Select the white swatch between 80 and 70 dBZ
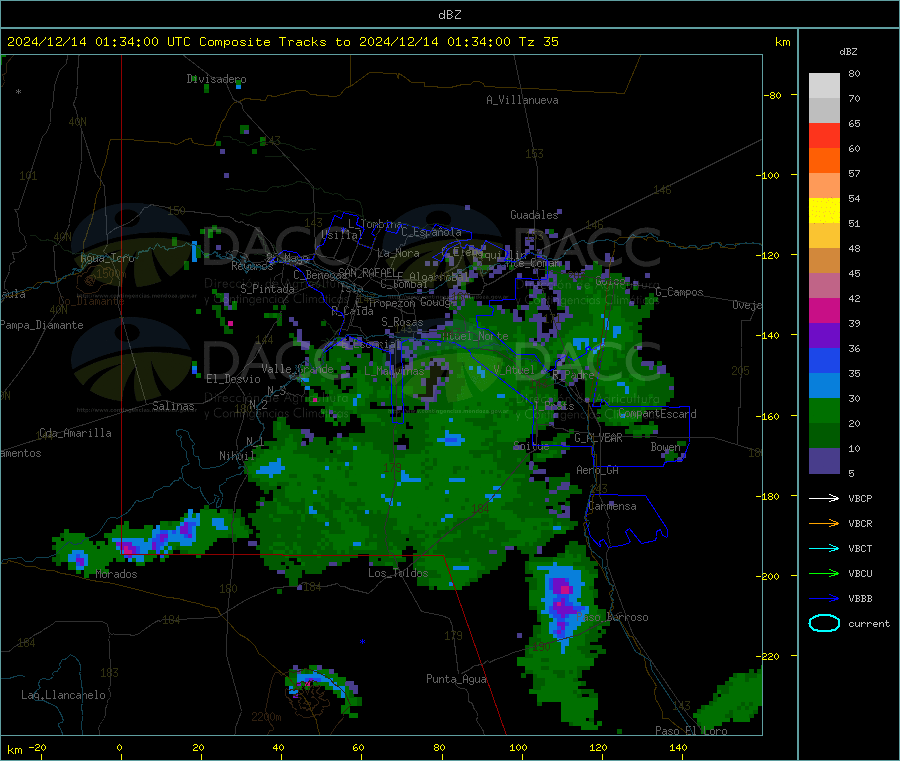 pyautogui.click(x=824, y=86)
